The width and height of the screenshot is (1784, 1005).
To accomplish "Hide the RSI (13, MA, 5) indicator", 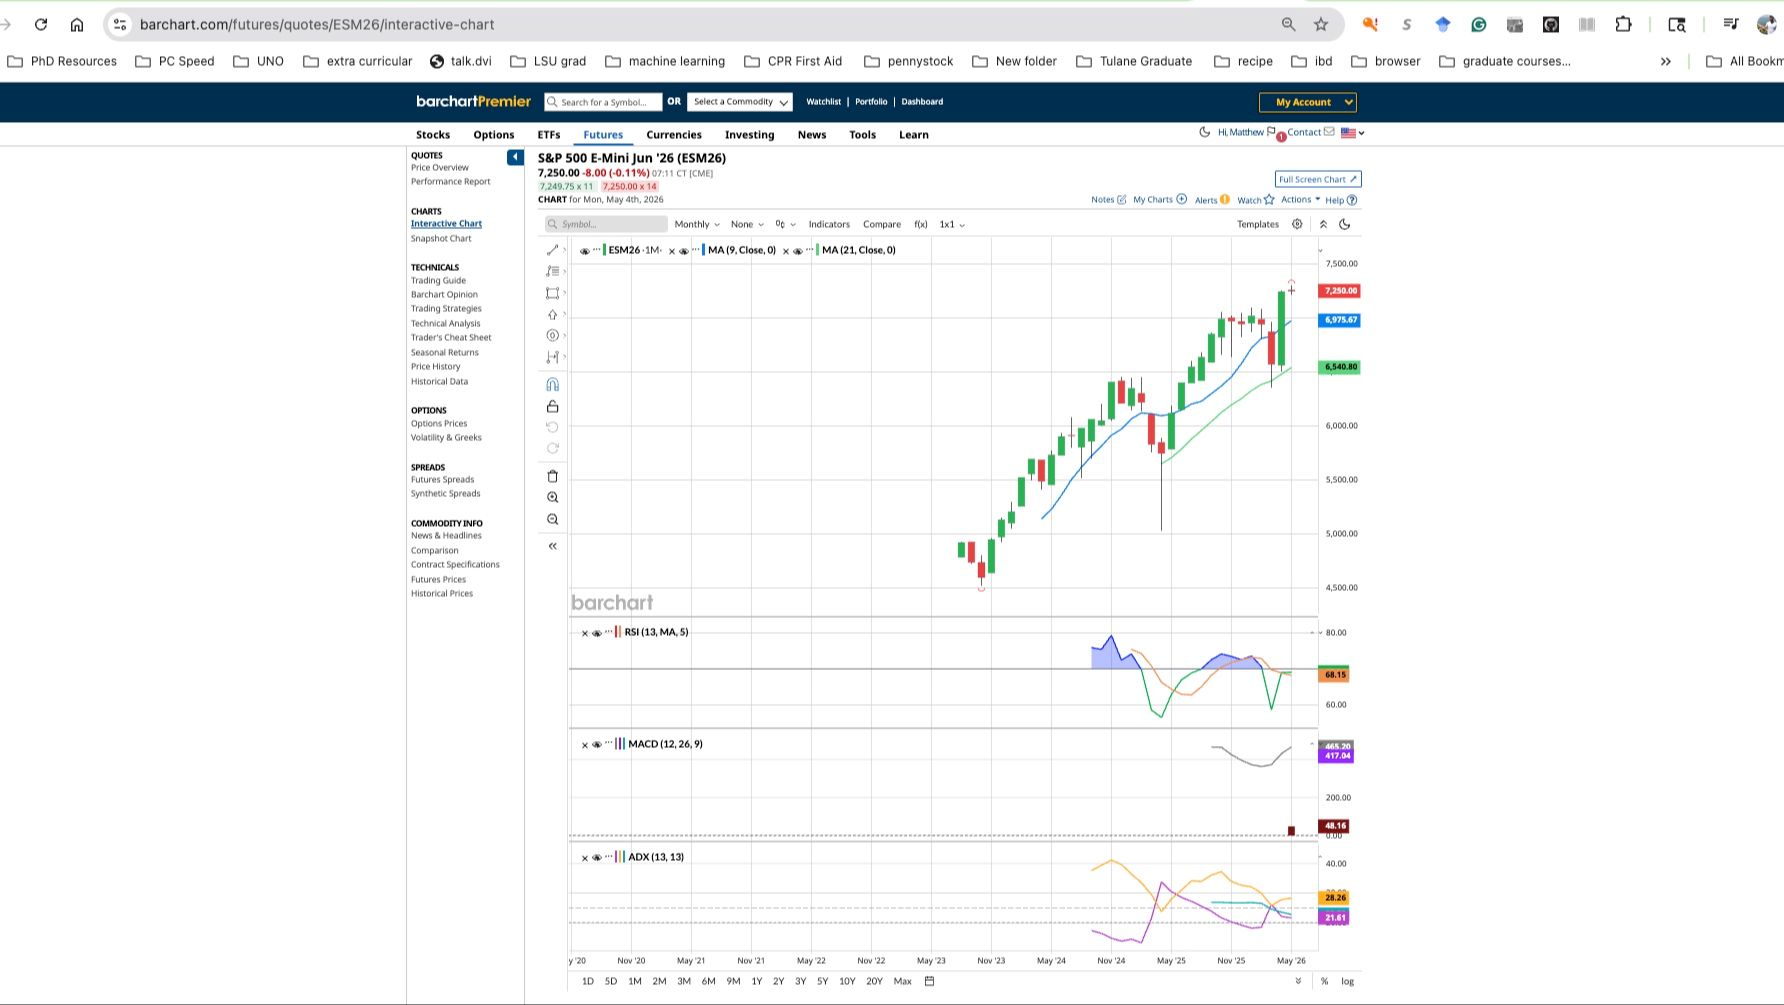I will click(x=596, y=633).
